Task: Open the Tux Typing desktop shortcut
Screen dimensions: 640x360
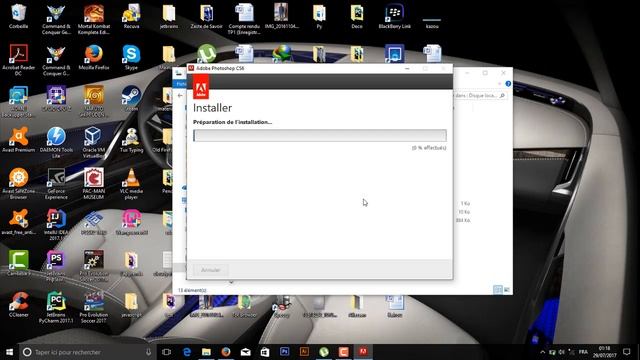Action: click(x=131, y=140)
